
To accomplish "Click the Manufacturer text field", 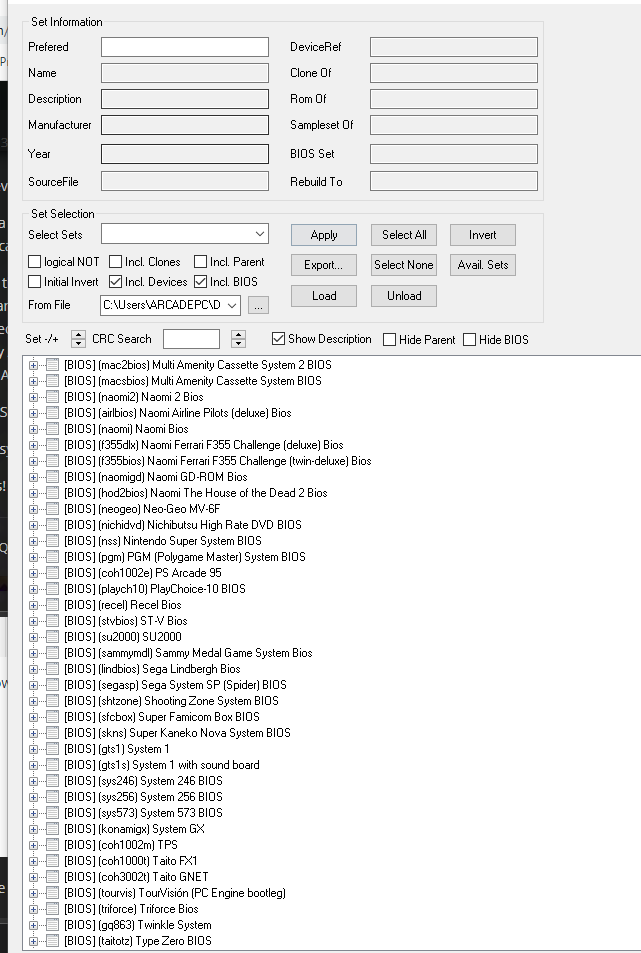I will [x=185, y=125].
